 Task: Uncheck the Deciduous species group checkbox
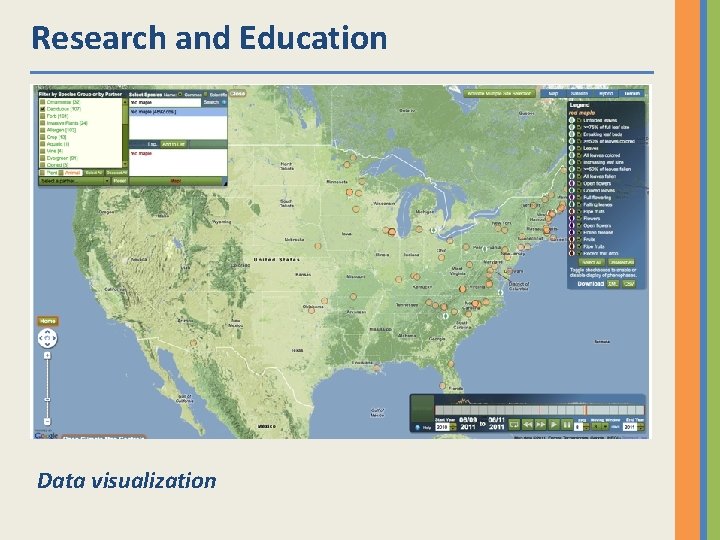[x=42, y=109]
